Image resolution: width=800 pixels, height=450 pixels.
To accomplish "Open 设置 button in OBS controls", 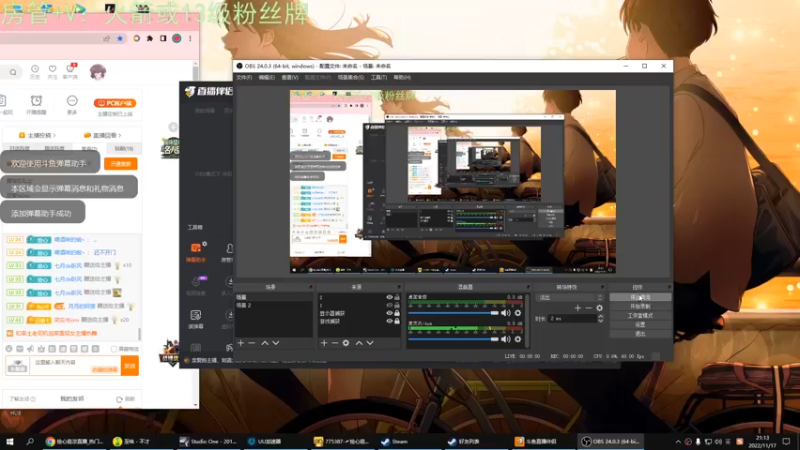I will coord(640,324).
